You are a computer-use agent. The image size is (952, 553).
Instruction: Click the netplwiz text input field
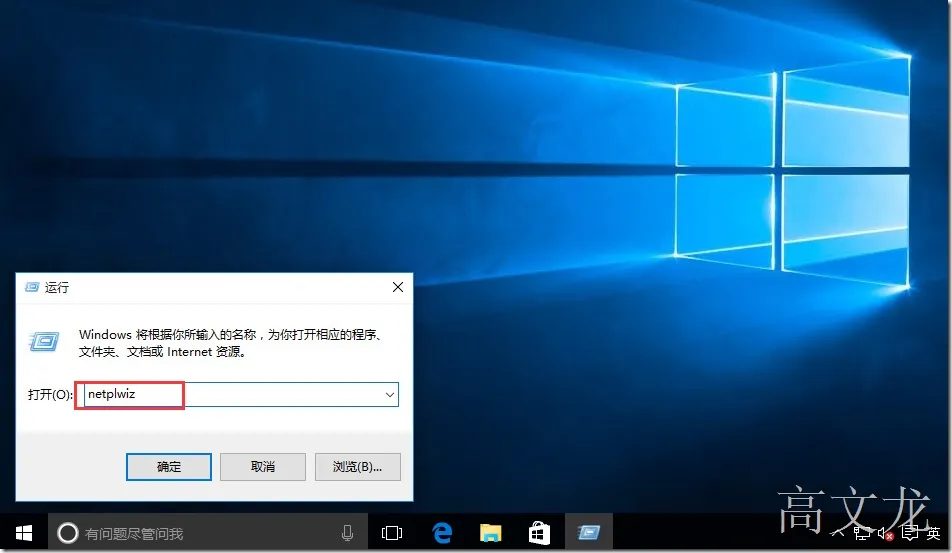coord(237,395)
